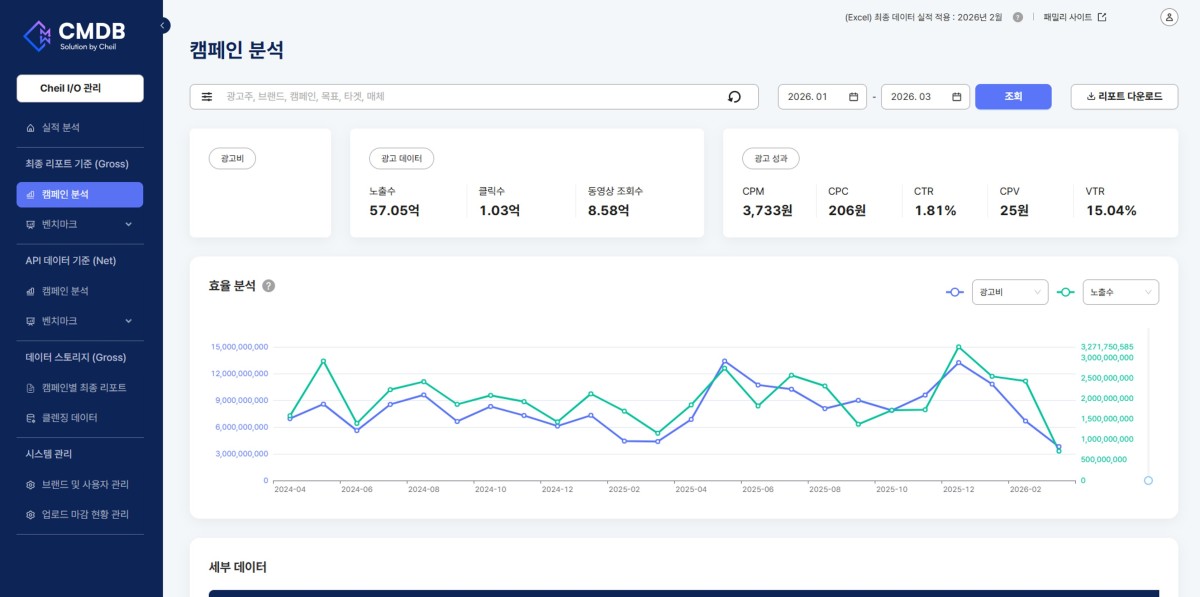Open the user profile icon
The width and height of the screenshot is (1200, 597).
tap(1169, 17)
